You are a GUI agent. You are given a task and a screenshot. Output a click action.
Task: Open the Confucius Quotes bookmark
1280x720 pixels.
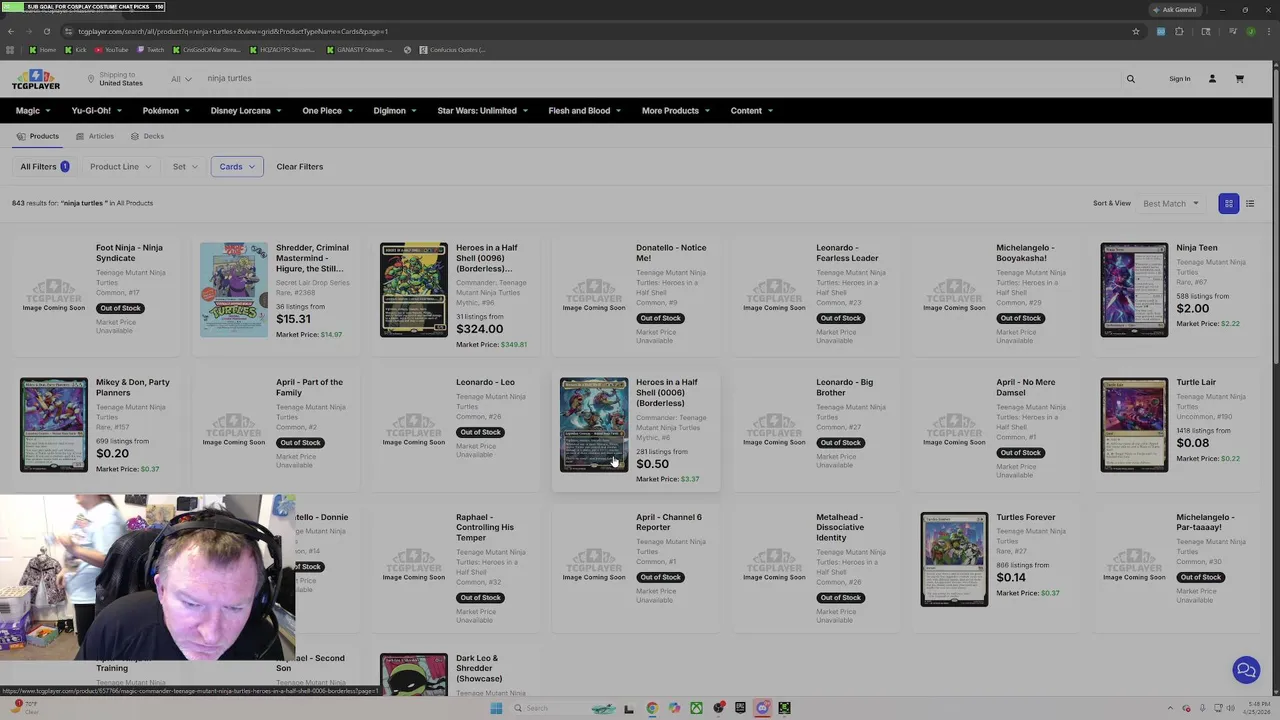tap(453, 50)
